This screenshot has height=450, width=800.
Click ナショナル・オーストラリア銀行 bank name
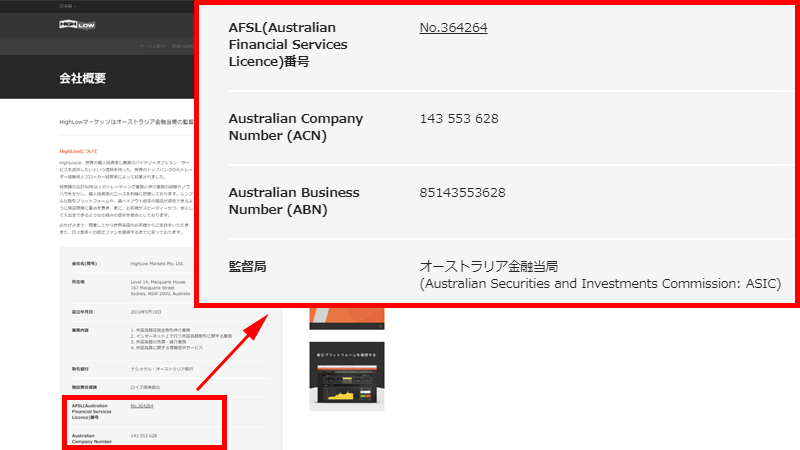click(162, 369)
